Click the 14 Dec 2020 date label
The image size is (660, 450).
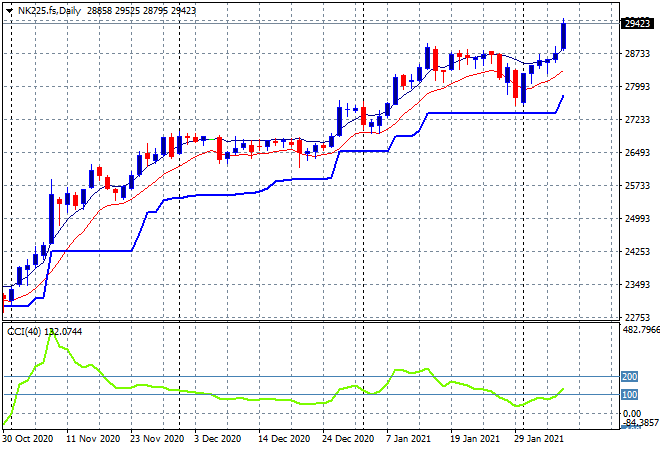click(x=285, y=439)
